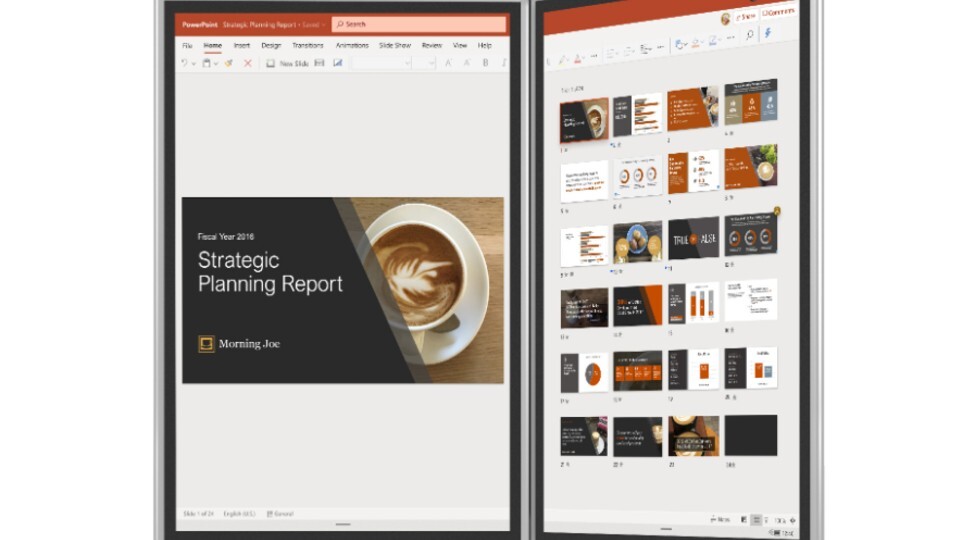
Task: Switch to the Help tab
Action: (x=484, y=45)
